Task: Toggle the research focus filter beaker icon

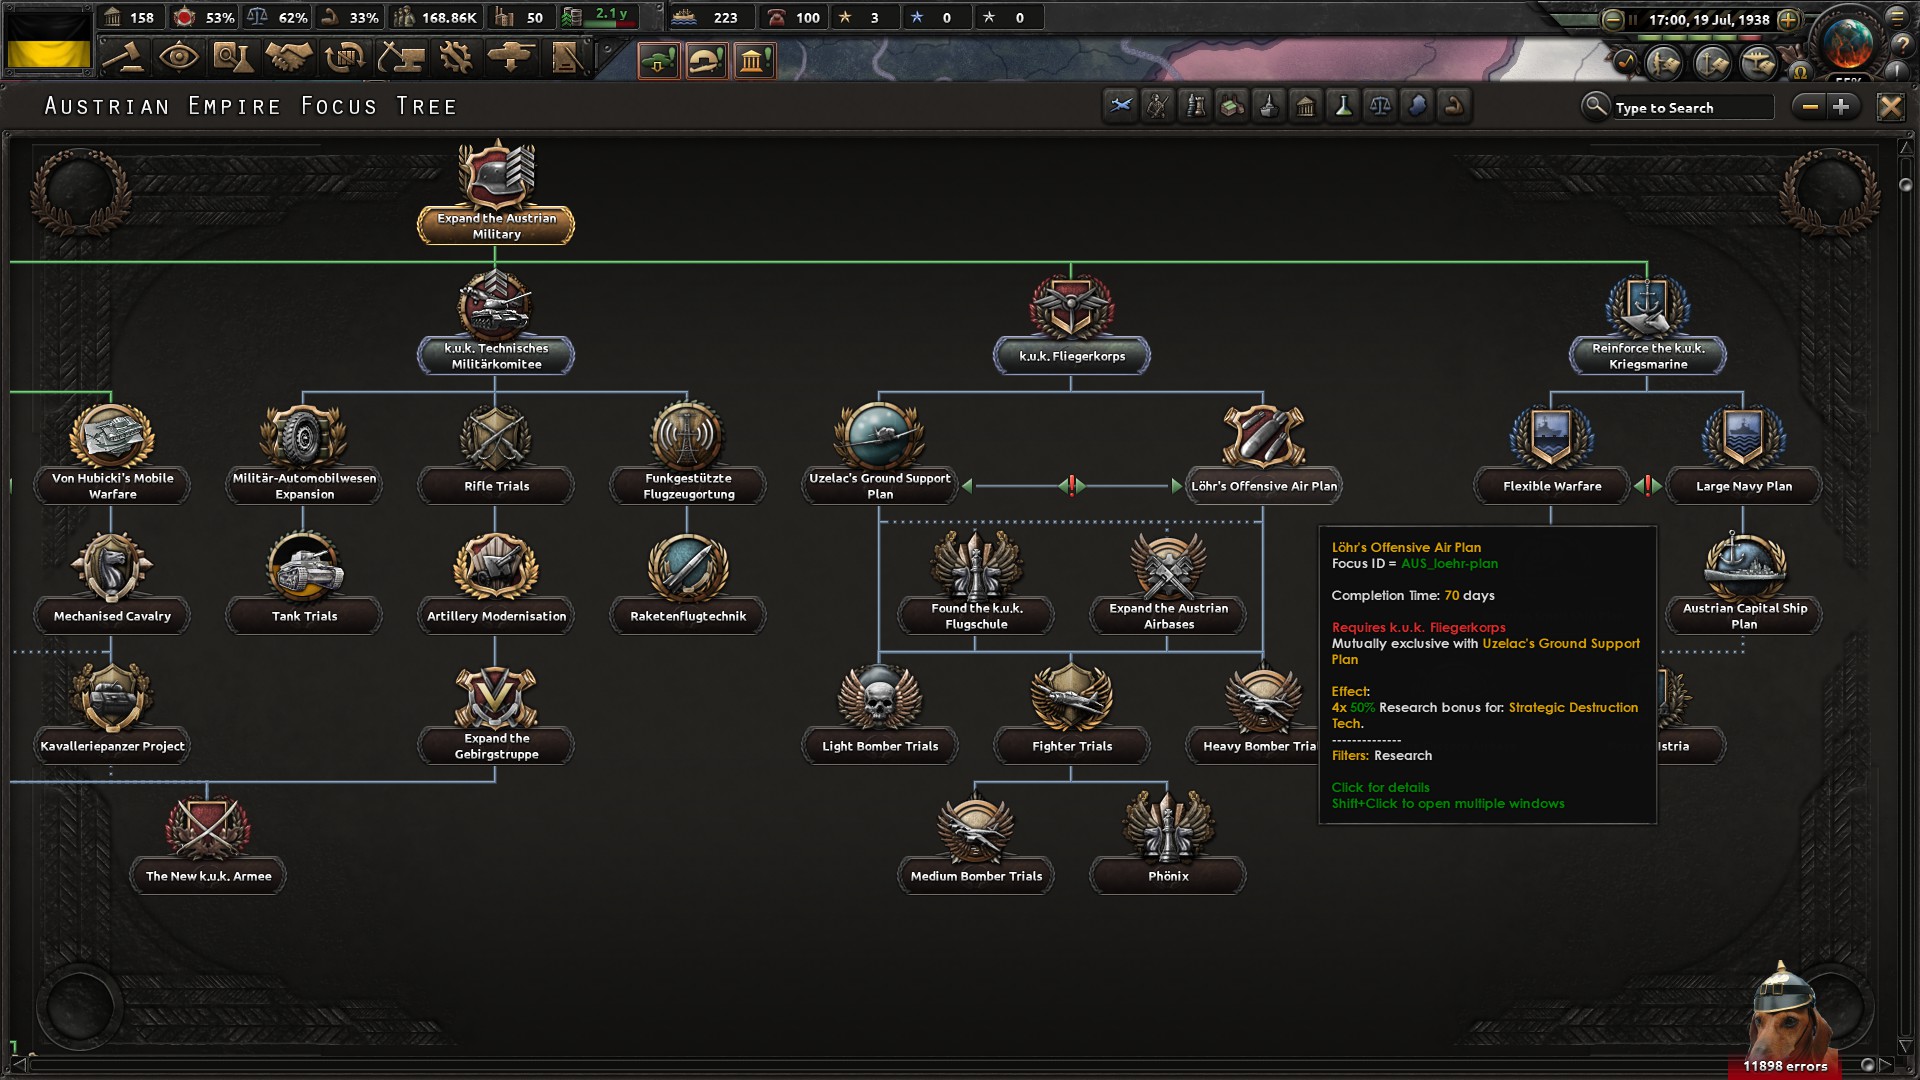Action: (1342, 106)
